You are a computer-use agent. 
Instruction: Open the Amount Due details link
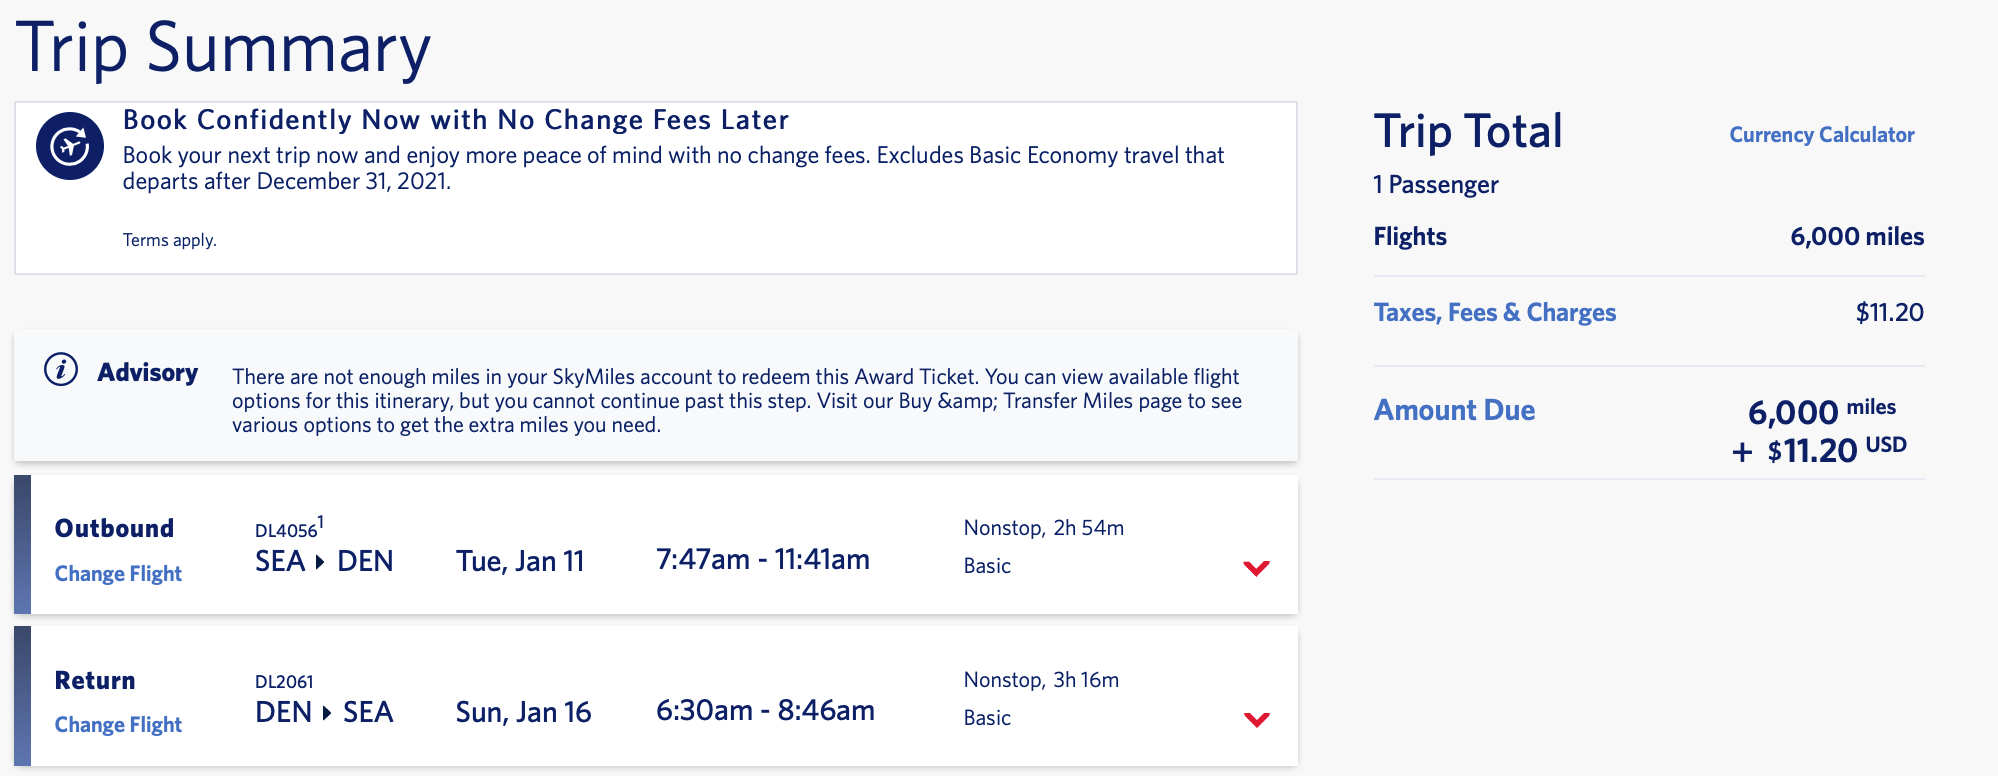click(1454, 410)
